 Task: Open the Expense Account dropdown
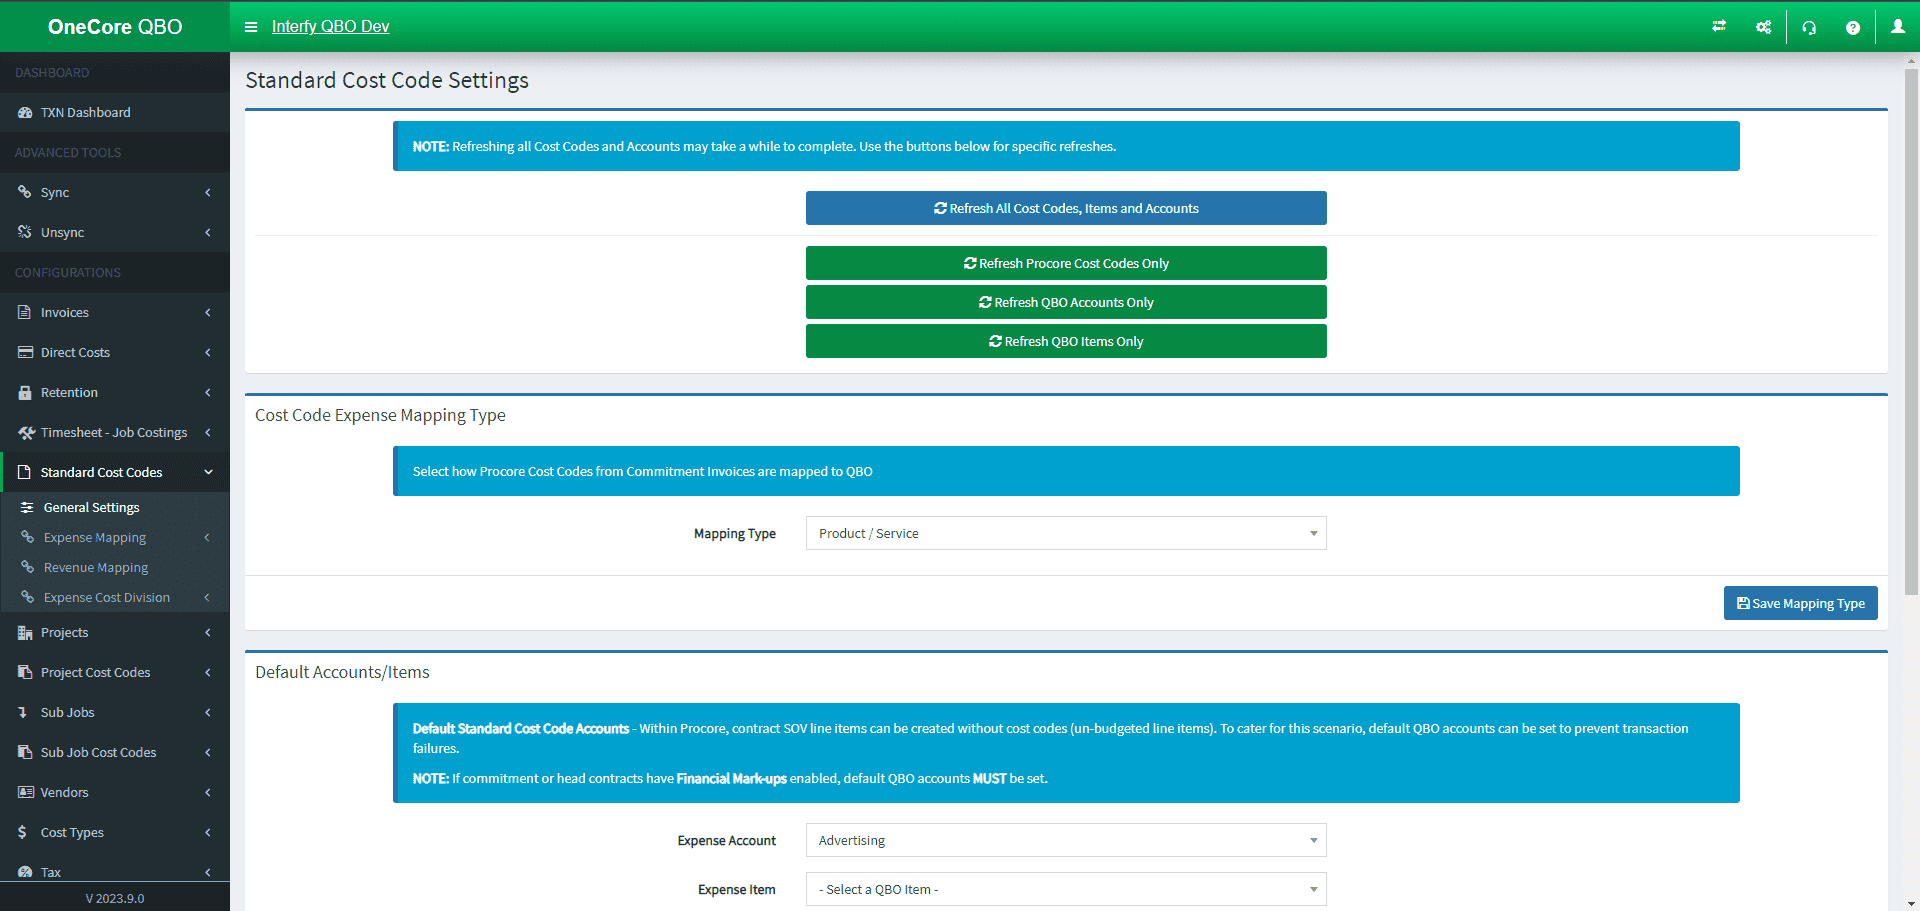[1065, 840]
